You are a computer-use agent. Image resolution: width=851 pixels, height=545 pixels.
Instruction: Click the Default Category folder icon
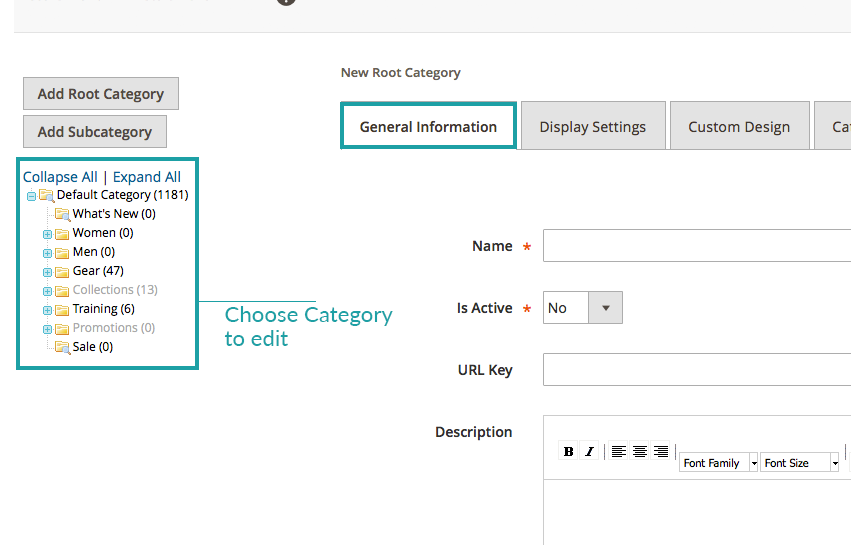[x=47, y=195]
